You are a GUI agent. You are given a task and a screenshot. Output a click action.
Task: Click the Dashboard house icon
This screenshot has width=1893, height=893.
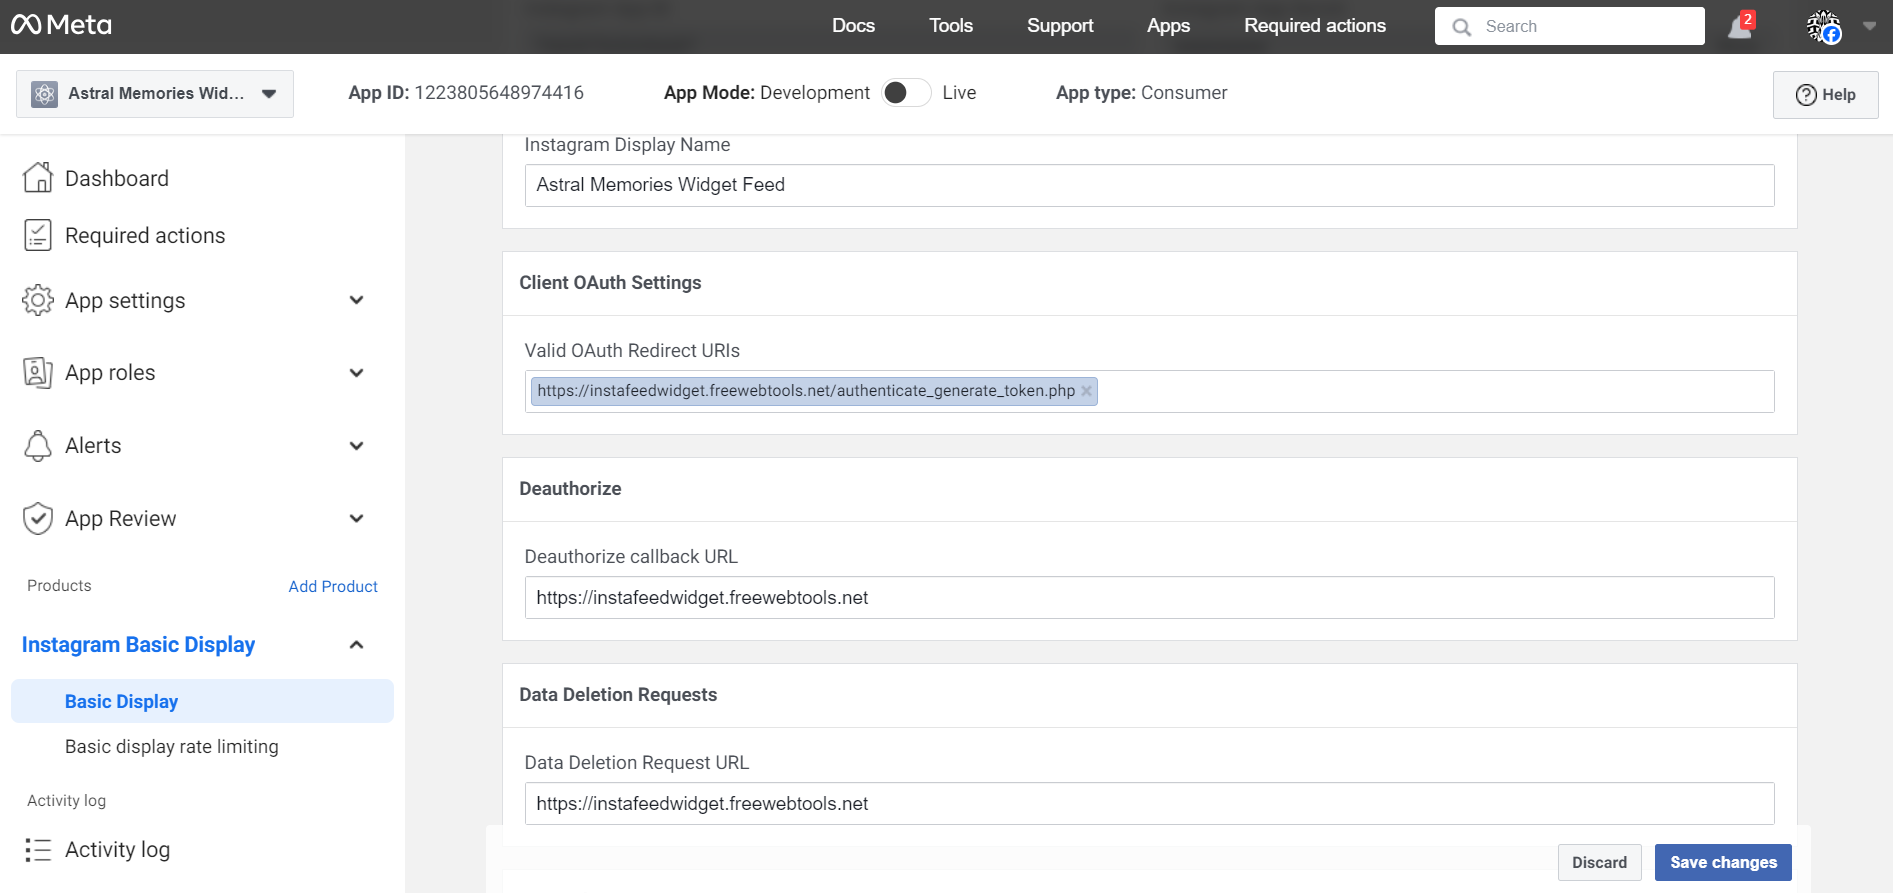[38, 178]
